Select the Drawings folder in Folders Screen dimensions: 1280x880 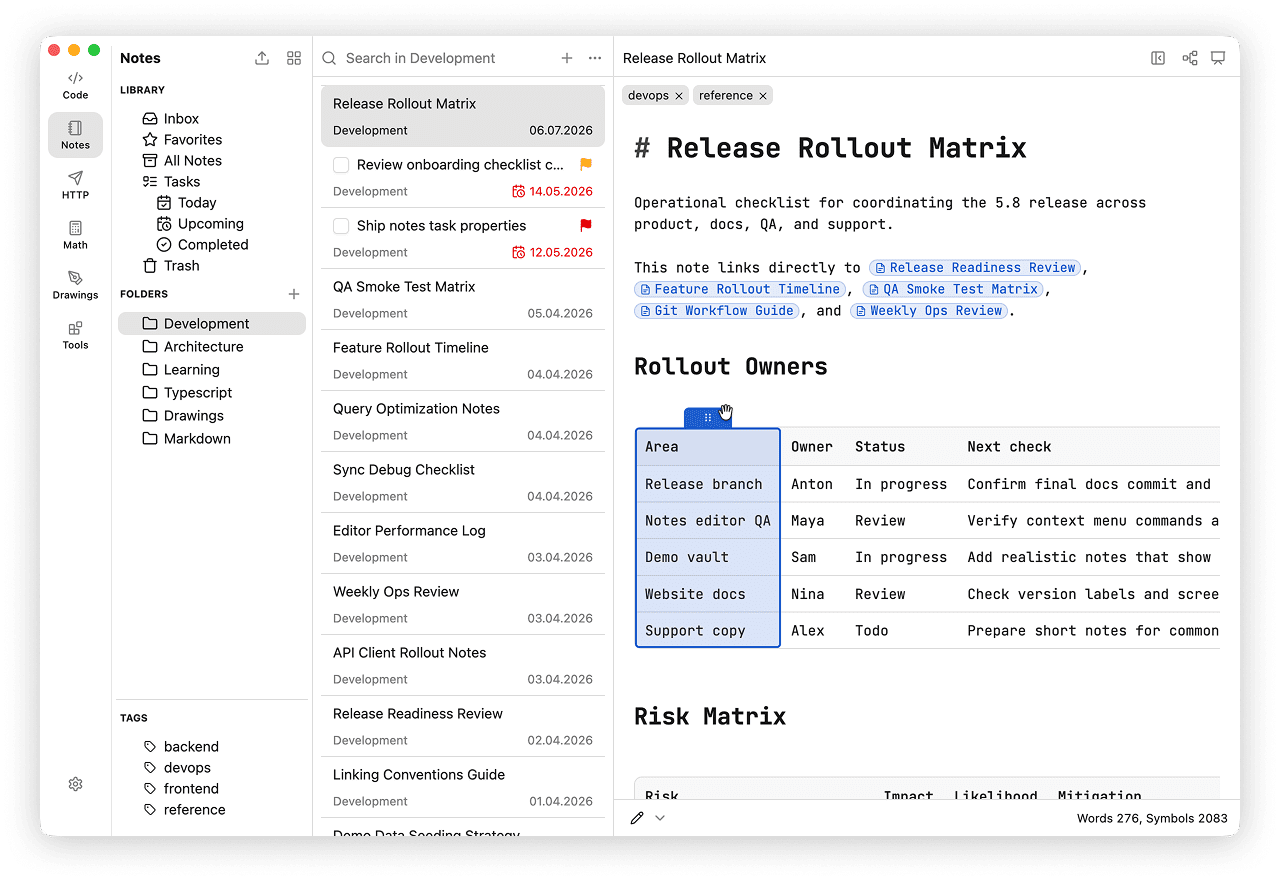coord(212,415)
